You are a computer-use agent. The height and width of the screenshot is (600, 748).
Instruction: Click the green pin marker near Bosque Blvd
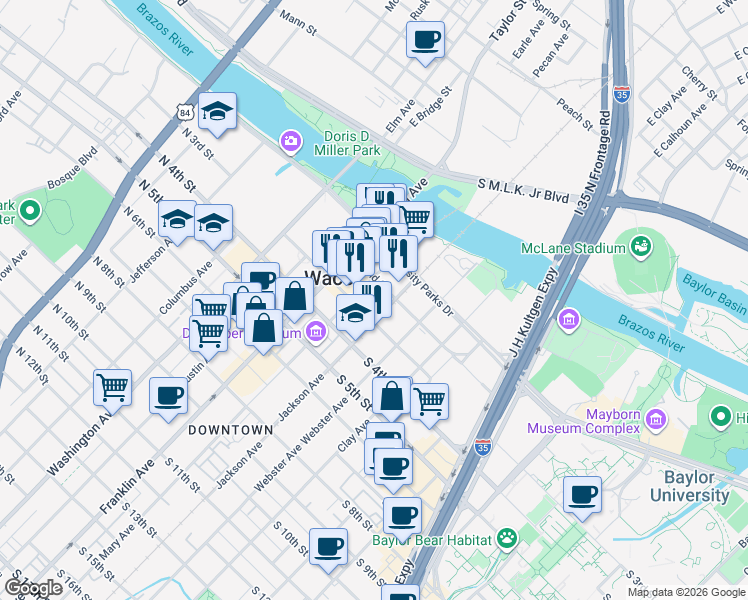[x=30, y=210]
